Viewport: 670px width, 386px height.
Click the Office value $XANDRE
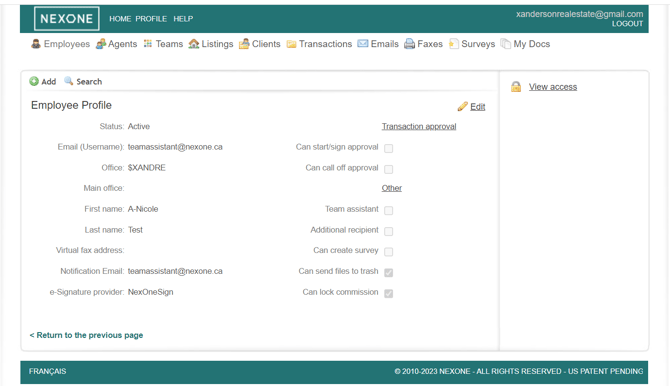147,168
